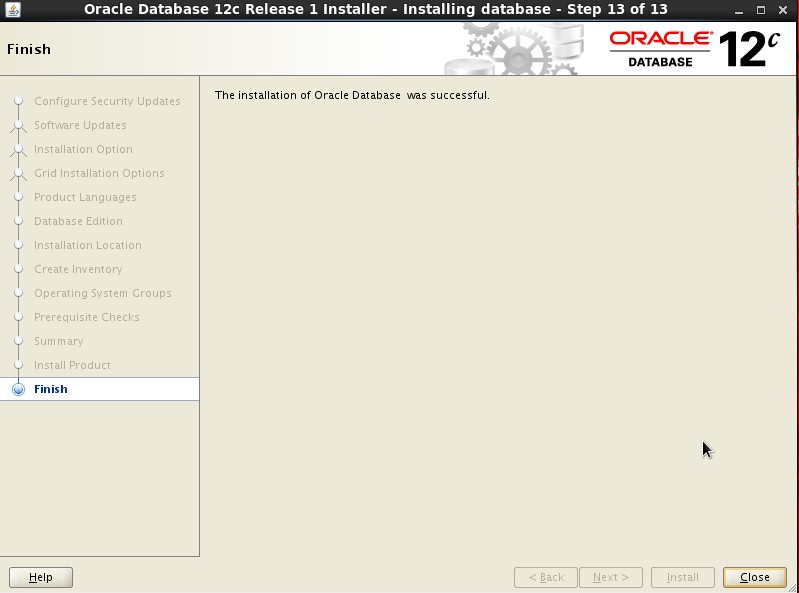Click the Close button to finish installation
799x593 pixels.
(755, 577)
